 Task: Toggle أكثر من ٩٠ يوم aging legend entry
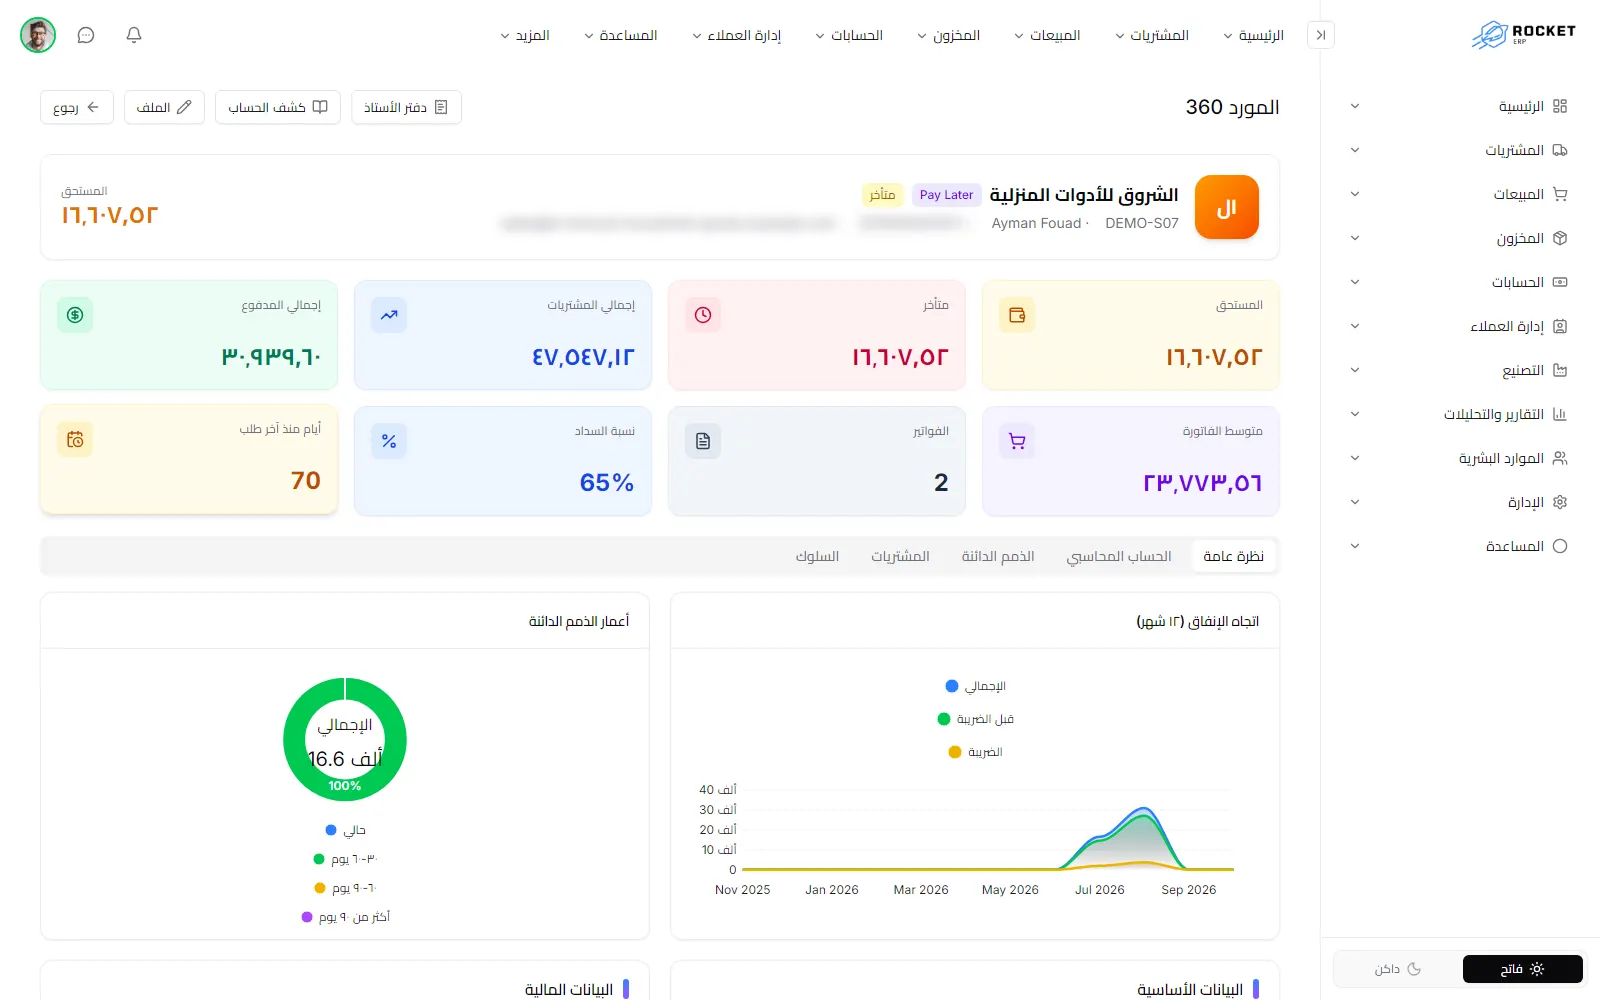[345, 917]
